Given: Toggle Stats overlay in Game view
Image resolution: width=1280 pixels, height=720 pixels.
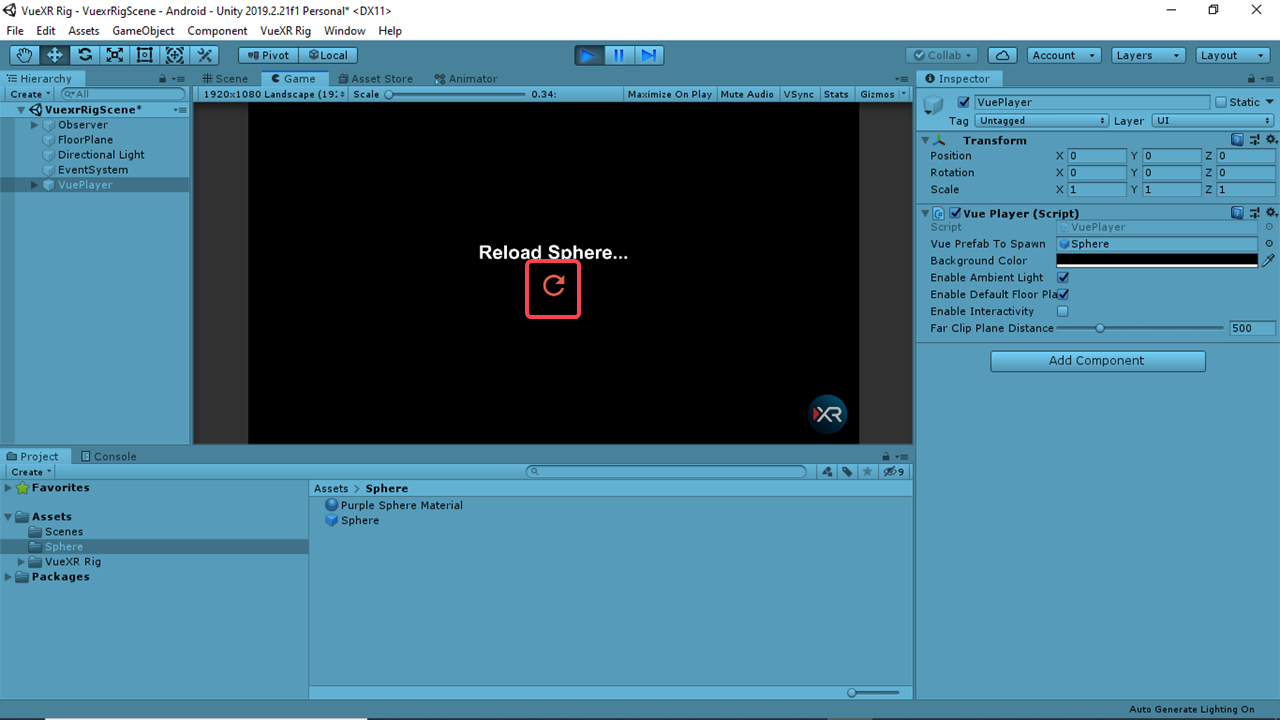Looking at the screenshot, I should click(837, 94).
